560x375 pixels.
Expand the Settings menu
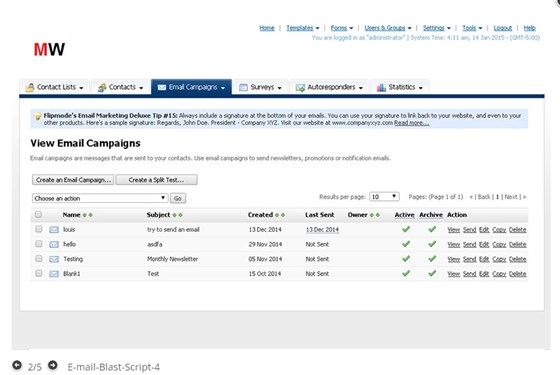pos(436,28)
